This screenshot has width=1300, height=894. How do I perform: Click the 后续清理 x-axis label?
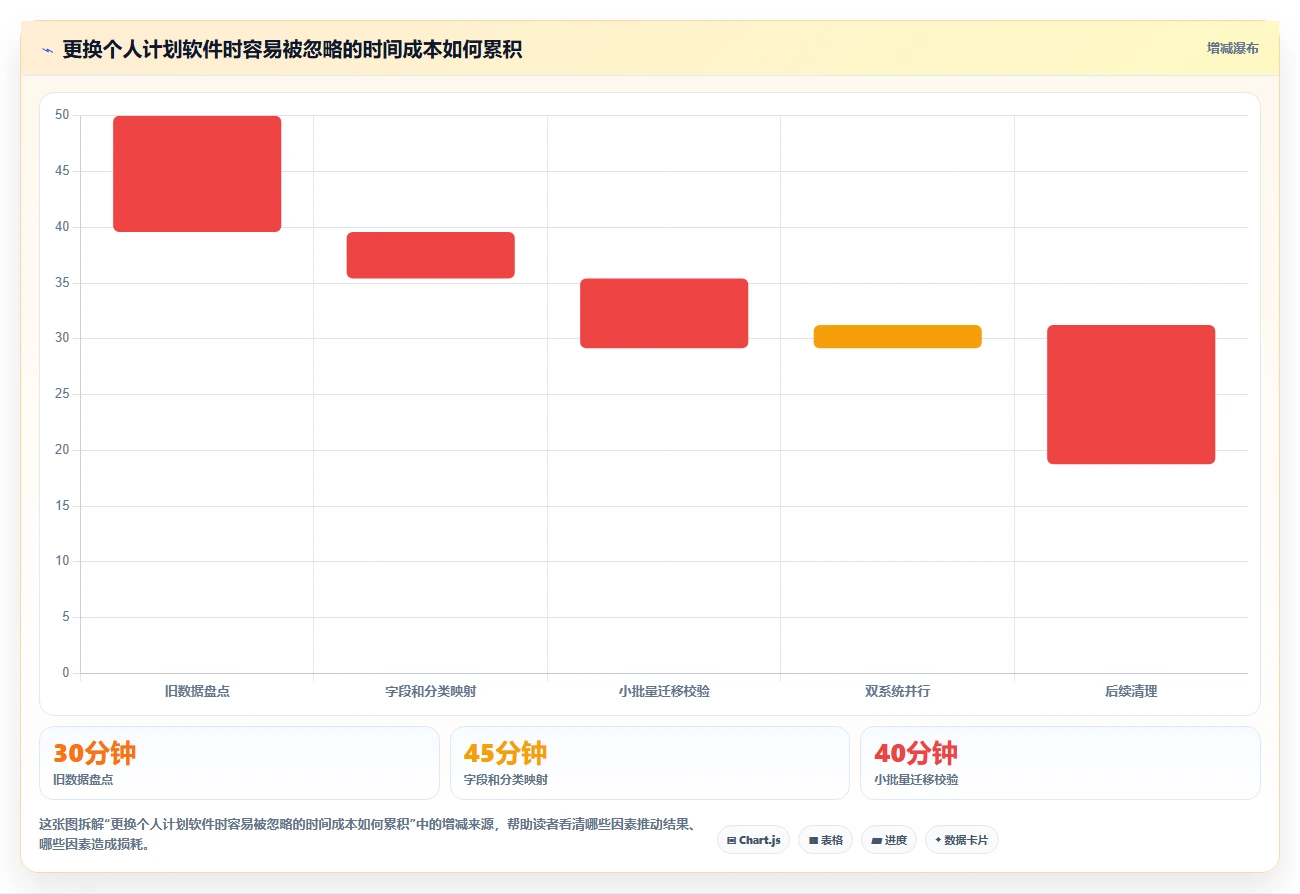coord(1131,691)
